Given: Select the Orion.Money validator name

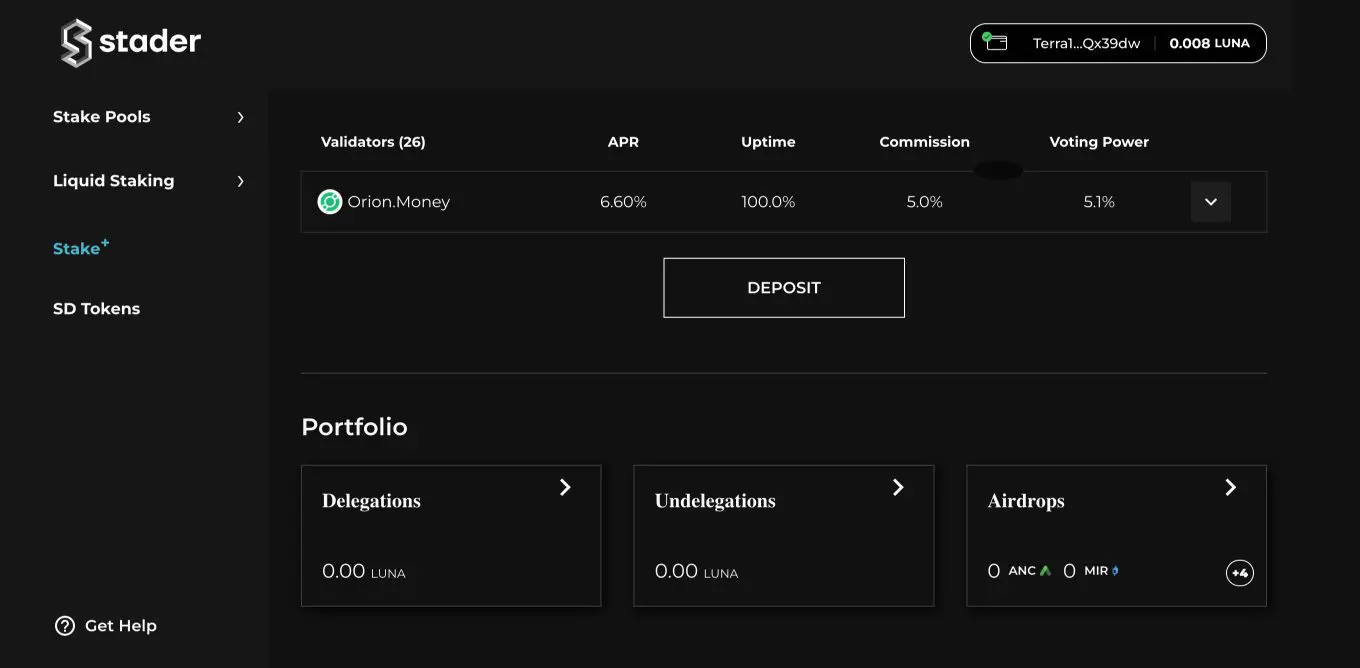Looking at the screenshot, I should 398,202.
